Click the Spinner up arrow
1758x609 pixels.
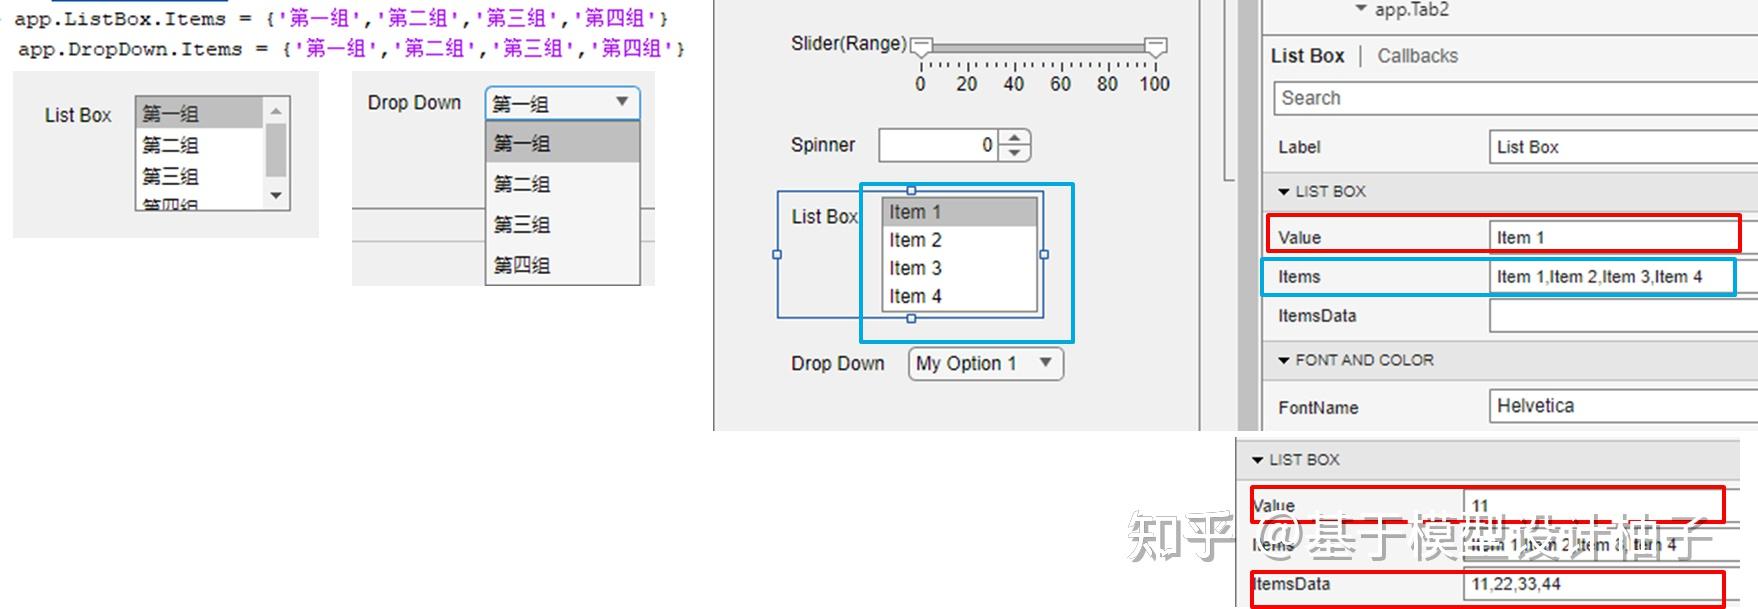(x=1013, y=138)
